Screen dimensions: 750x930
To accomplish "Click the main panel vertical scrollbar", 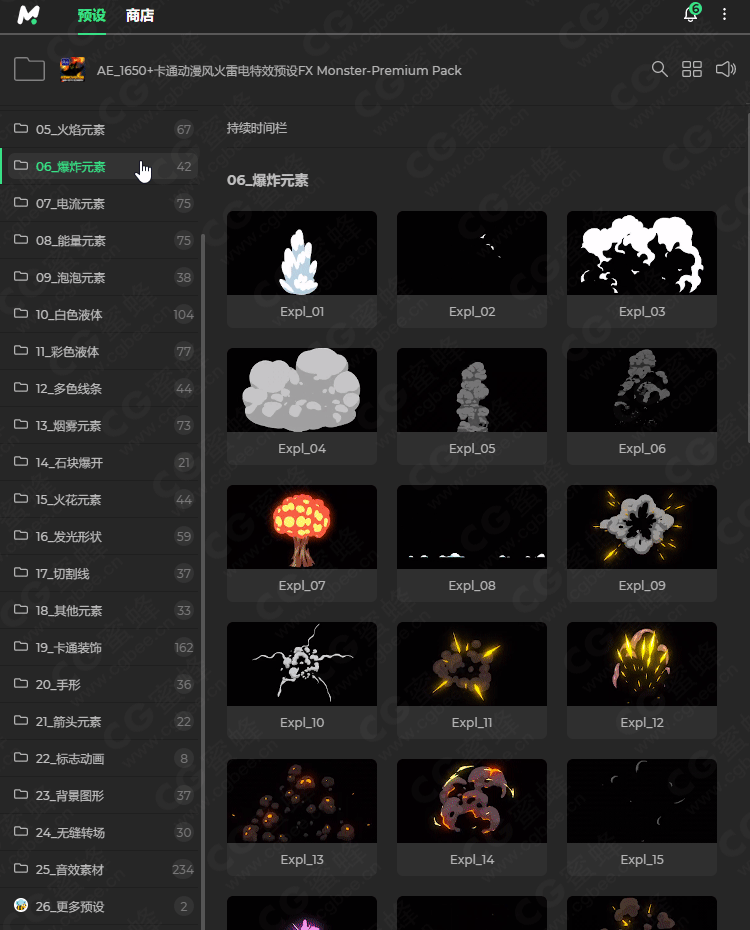I will 748,276.
